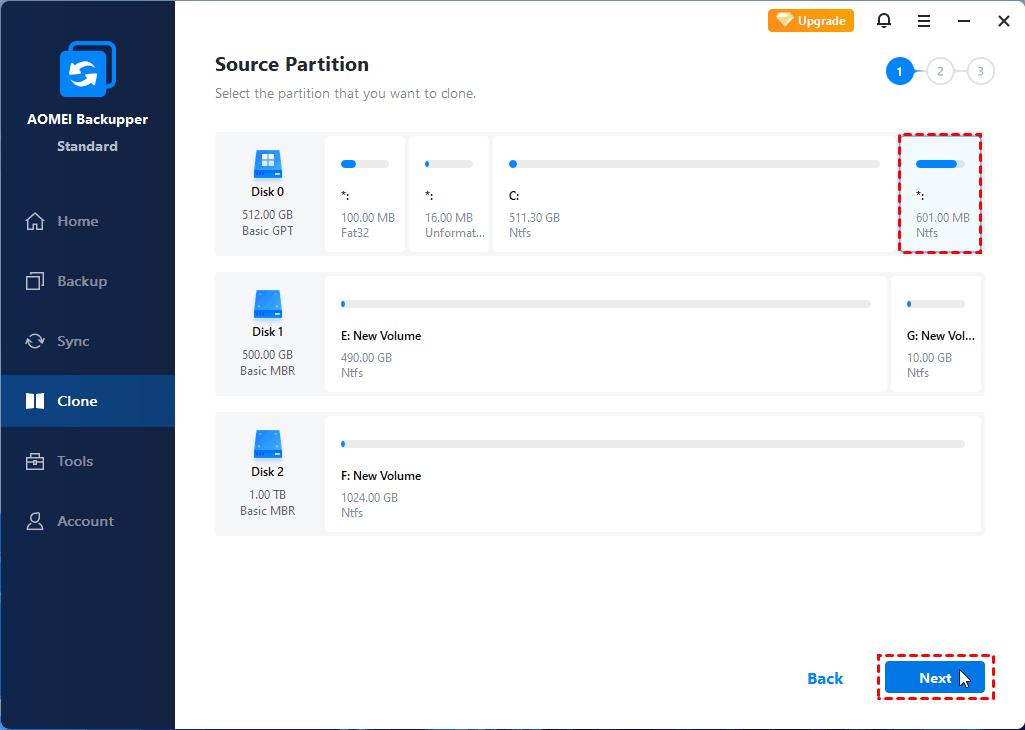Choose the 16.00 MB unformatted partition

click(449, 195)
